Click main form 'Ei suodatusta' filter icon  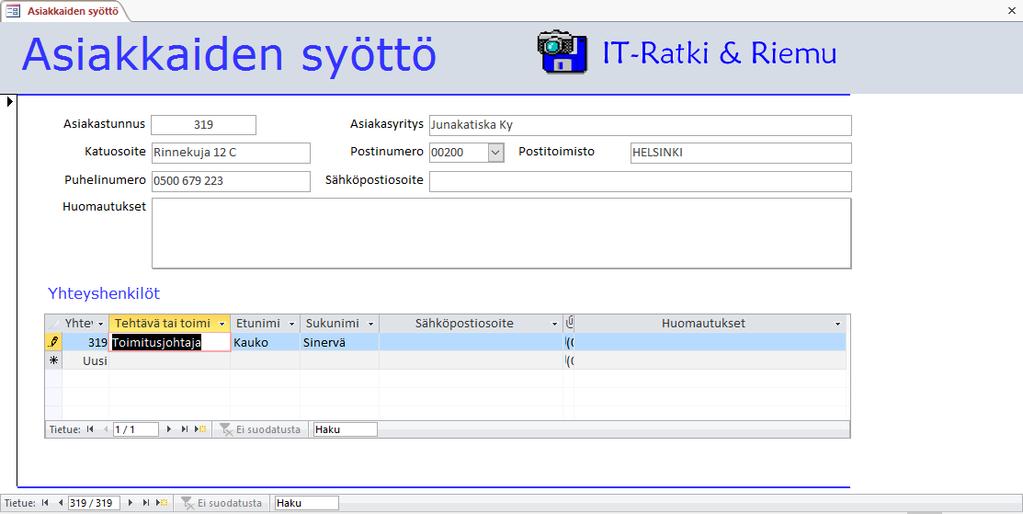point(187,503)
